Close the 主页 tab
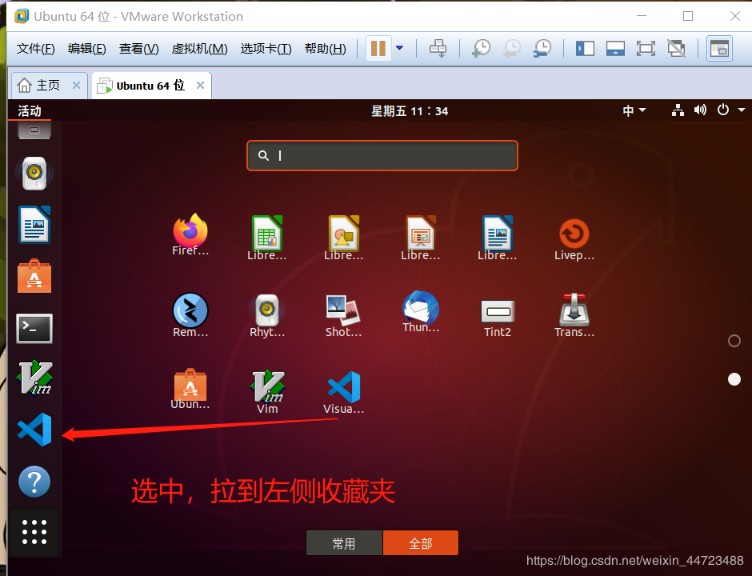This screenshot has height=576, width=752. (x=76, y=85)
